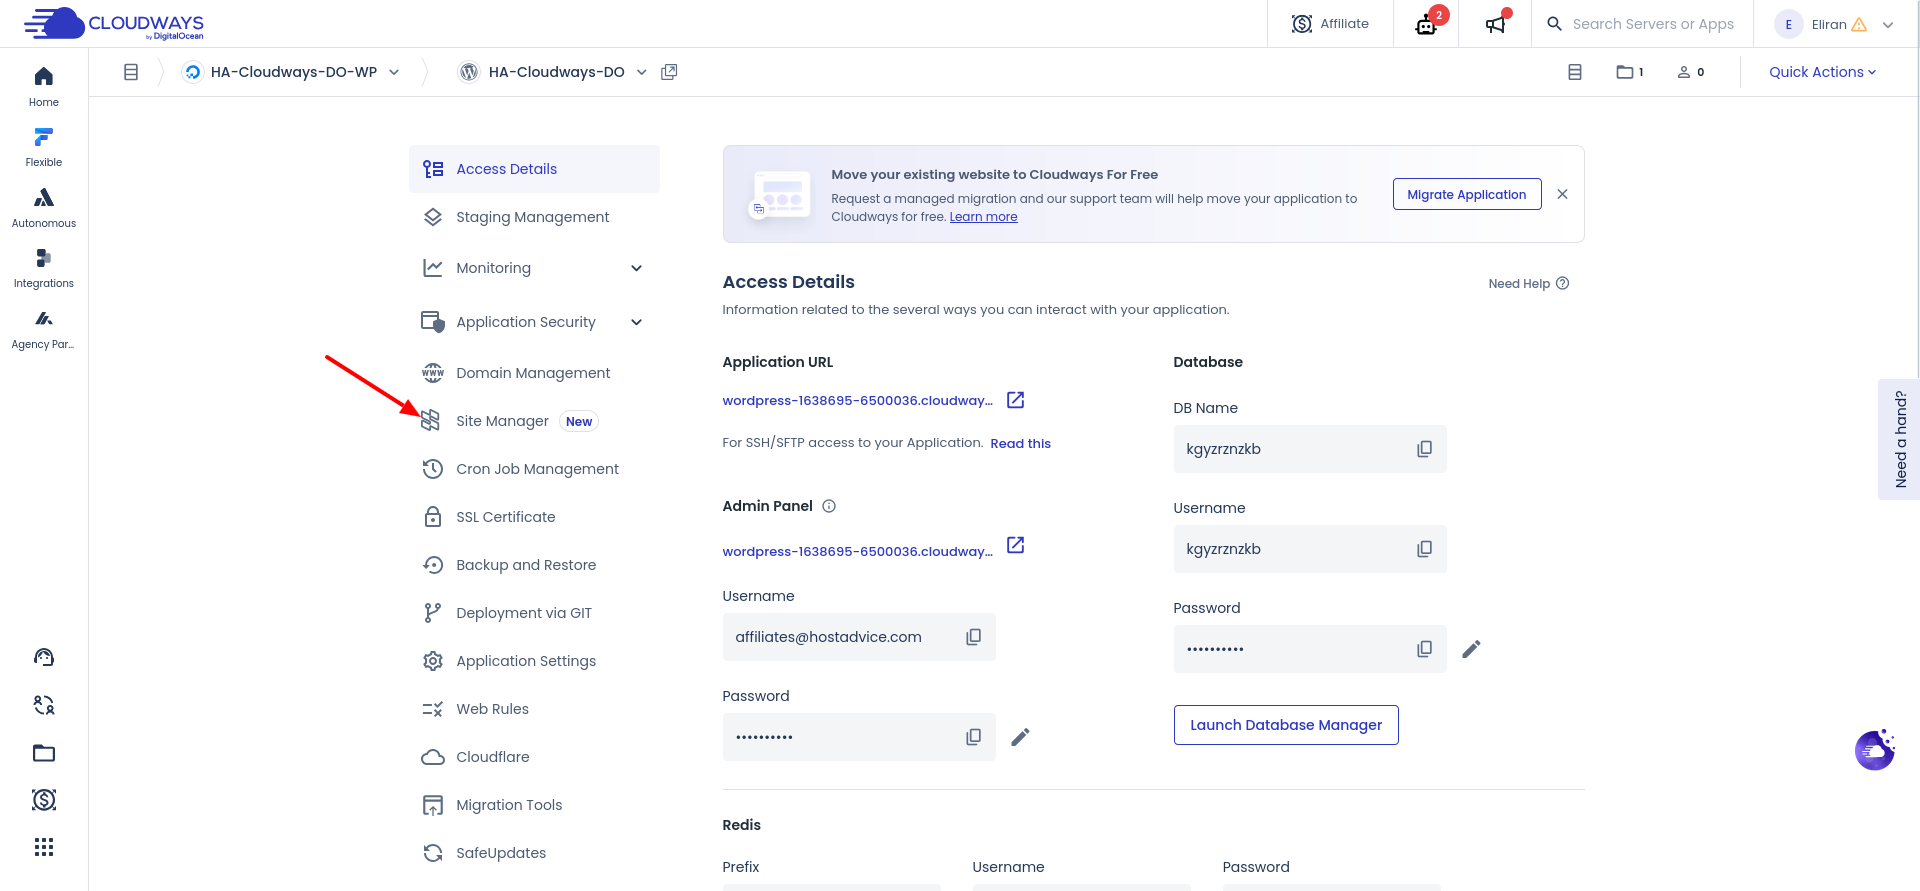The image size is (1920, 891).
Task: Edit the admin panel password pencil
Action: click(1020, 737)
